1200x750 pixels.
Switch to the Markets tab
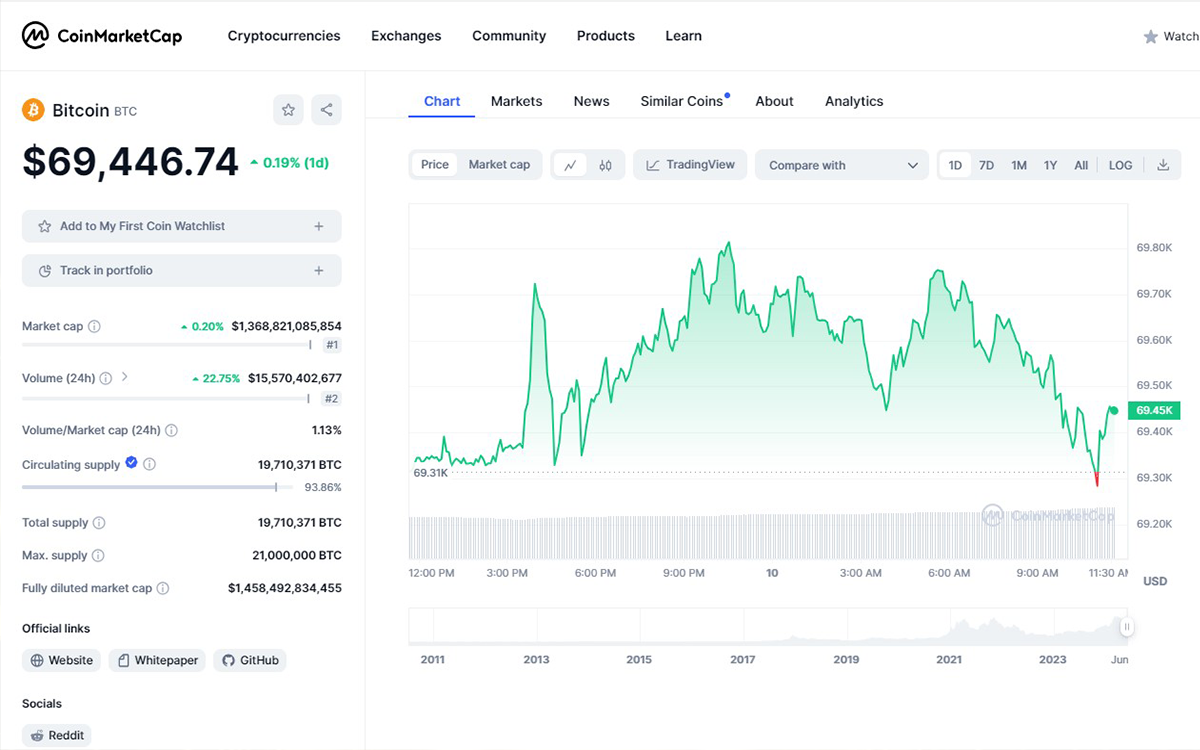click(517, 101)
